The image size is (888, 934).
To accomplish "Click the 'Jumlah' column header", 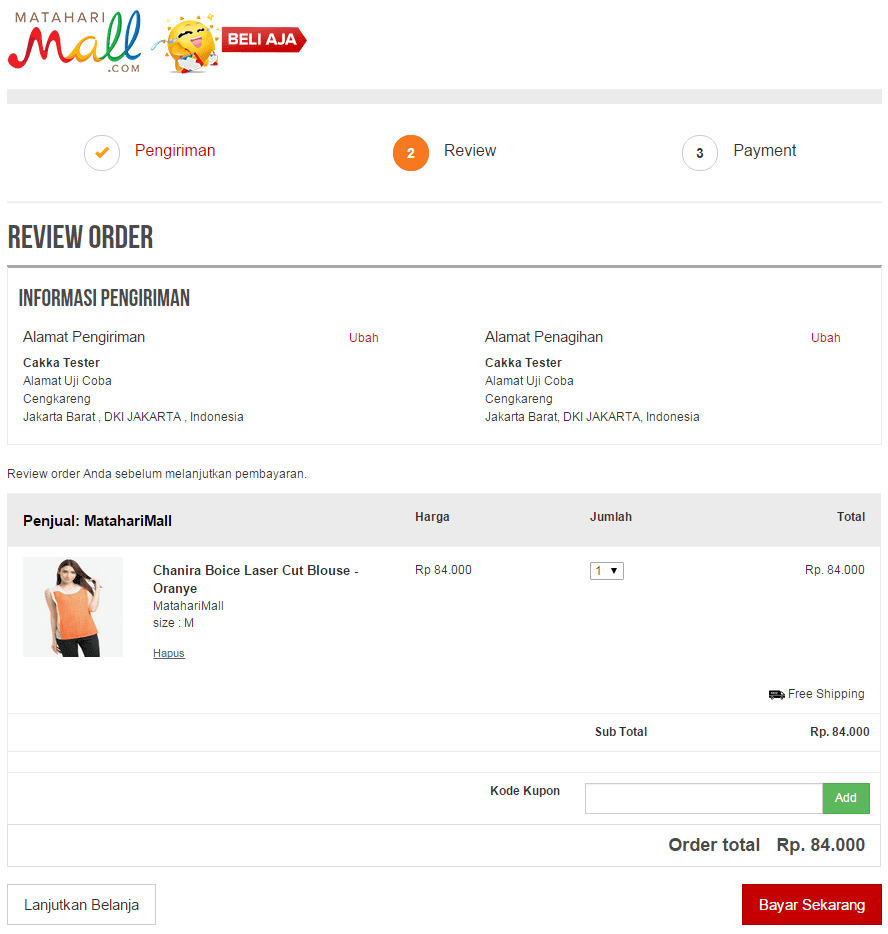I will click(611, 517).
